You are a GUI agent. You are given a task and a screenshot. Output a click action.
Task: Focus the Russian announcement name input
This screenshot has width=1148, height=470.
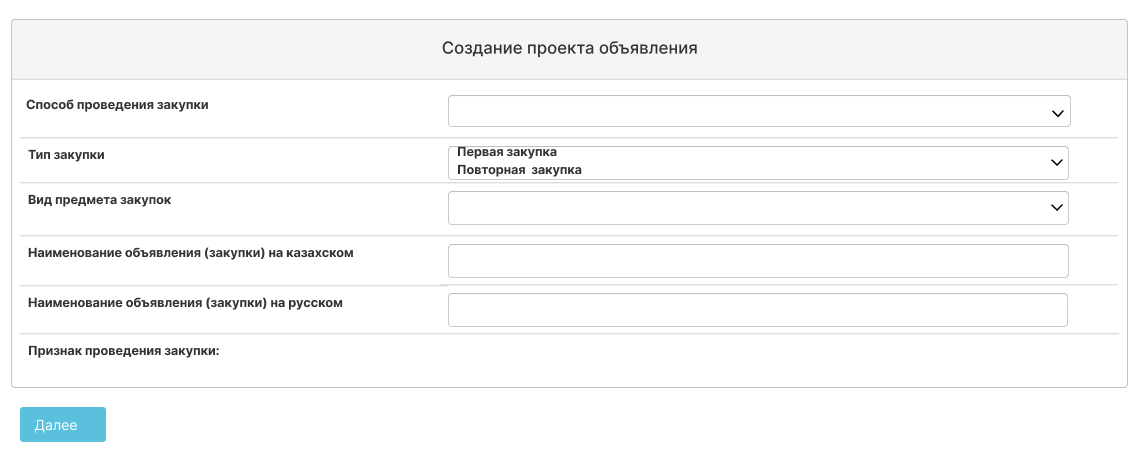click(758, 310)
